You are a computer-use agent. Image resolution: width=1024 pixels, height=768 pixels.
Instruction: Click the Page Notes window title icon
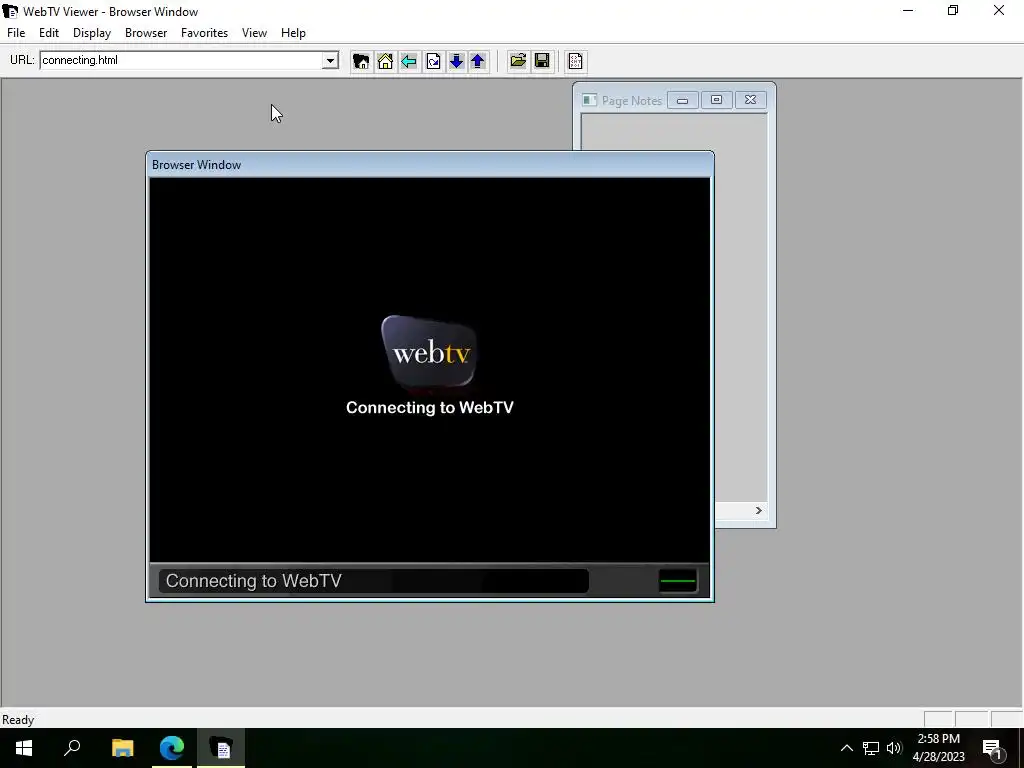(590, 100)
